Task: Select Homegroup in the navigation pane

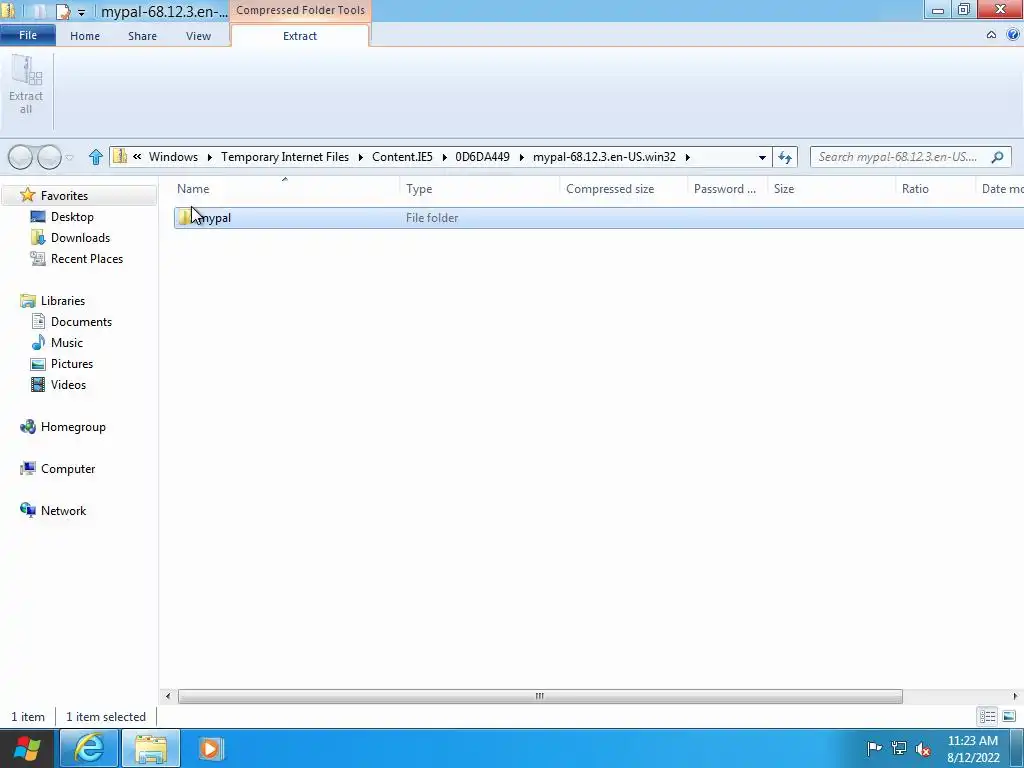Action: pyautogui.click(x=73, y=426)
